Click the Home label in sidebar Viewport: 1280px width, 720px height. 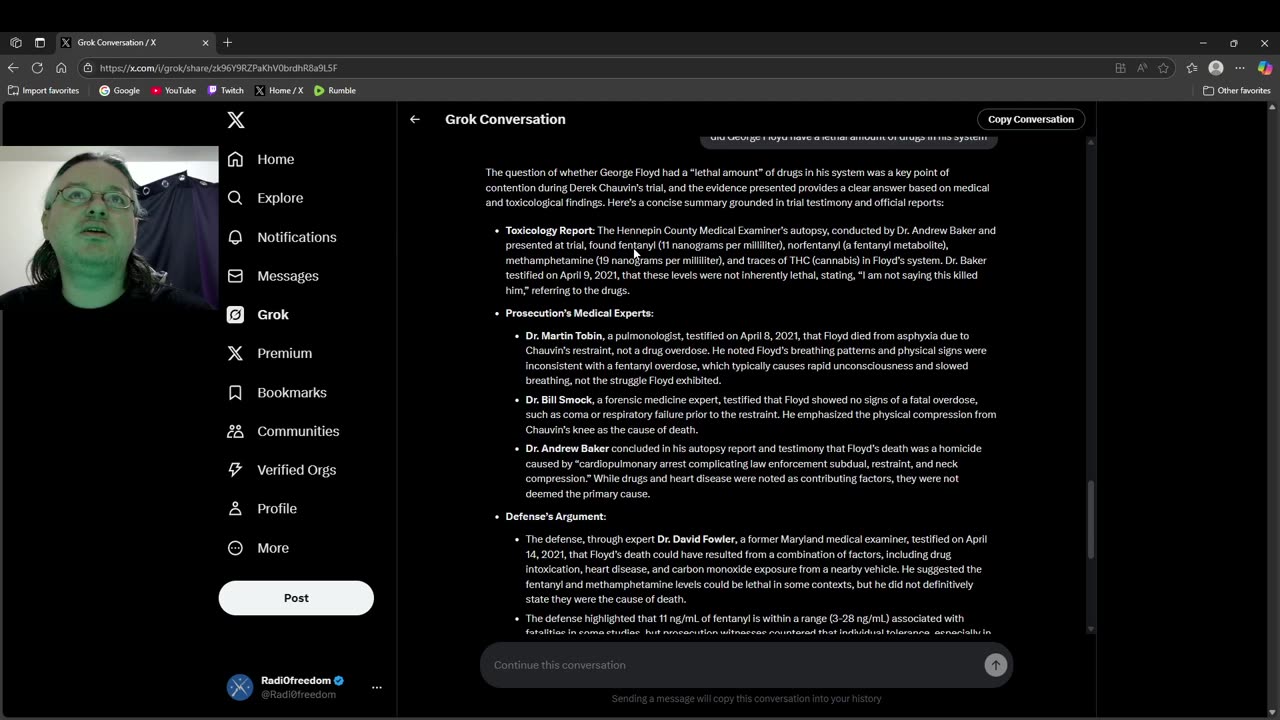(276, 159)
